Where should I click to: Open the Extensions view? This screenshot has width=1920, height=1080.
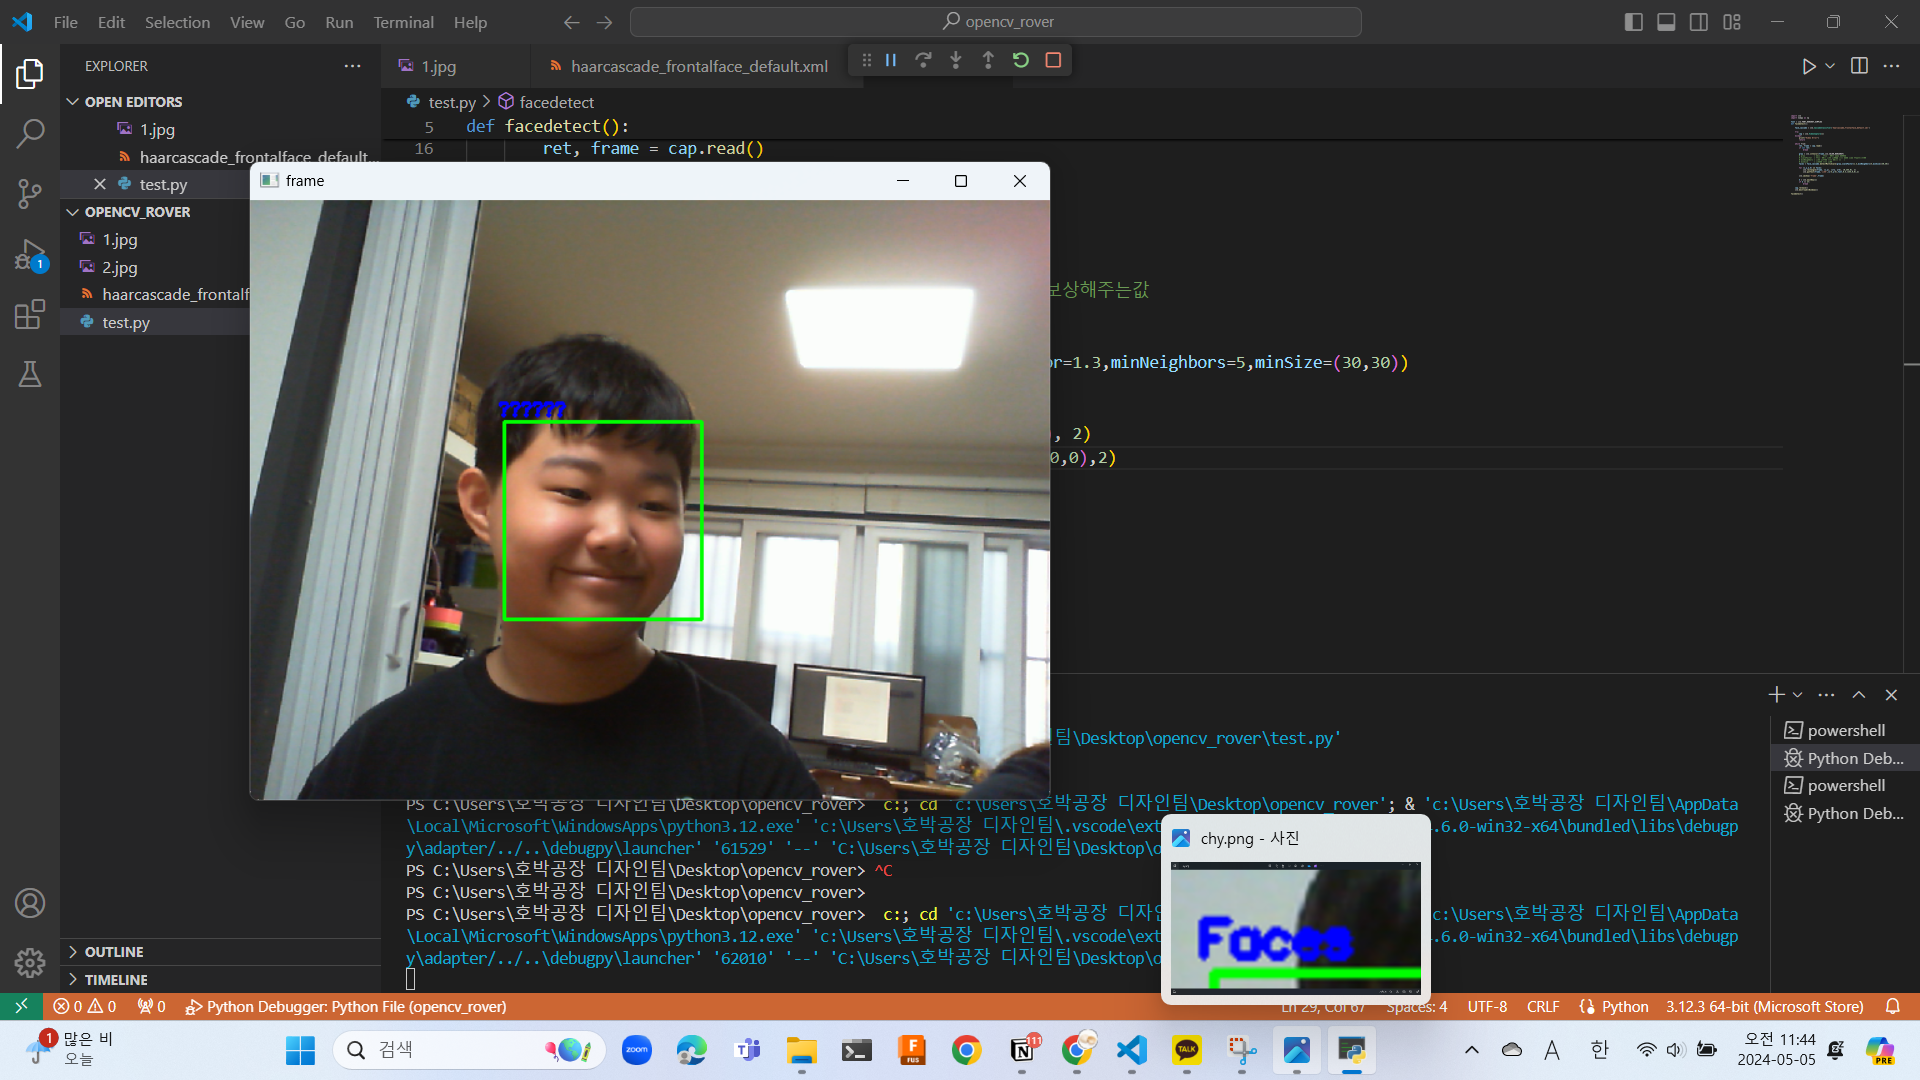pyautogui.click(x=30, y=315)
